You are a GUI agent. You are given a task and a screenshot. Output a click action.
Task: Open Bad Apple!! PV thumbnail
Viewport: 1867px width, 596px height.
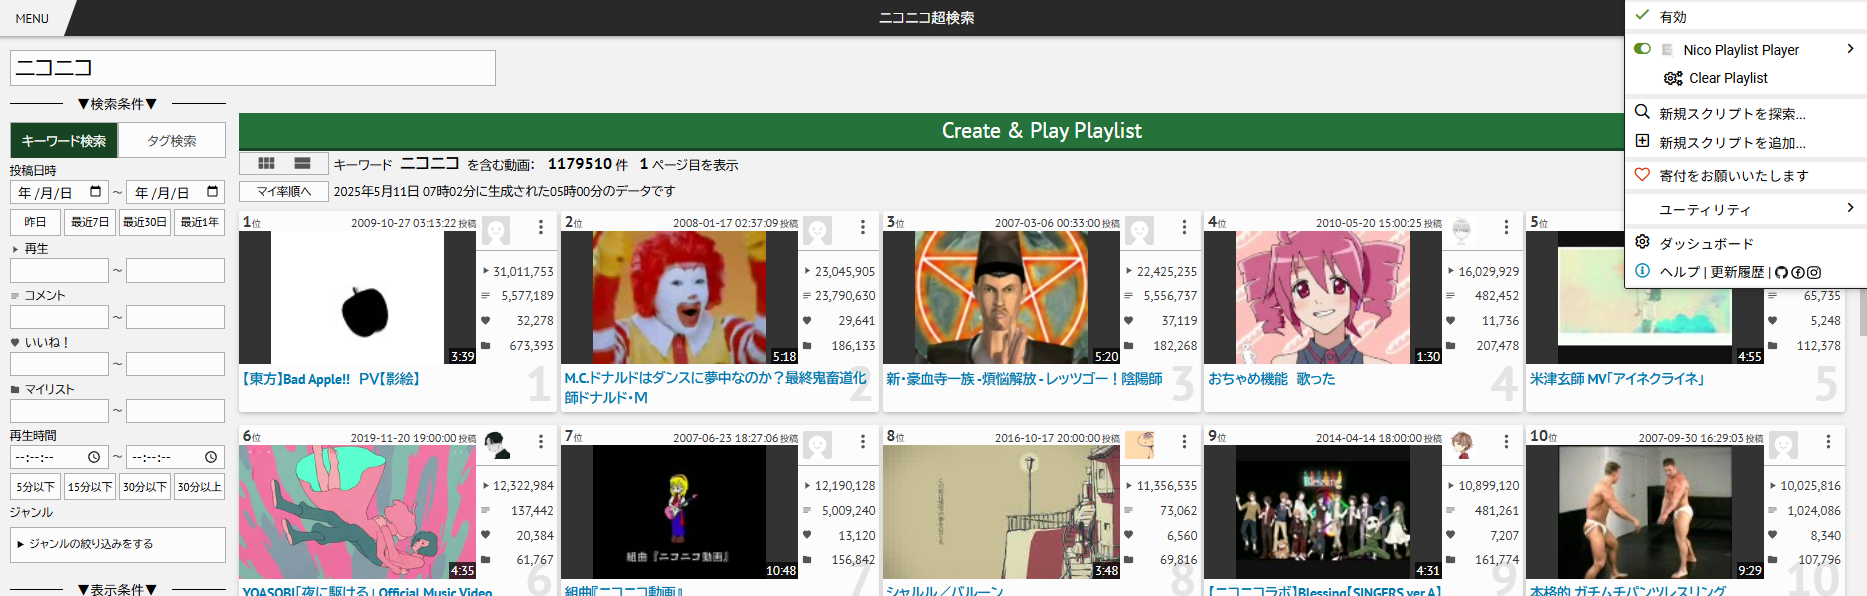click(x=358, y=297)
